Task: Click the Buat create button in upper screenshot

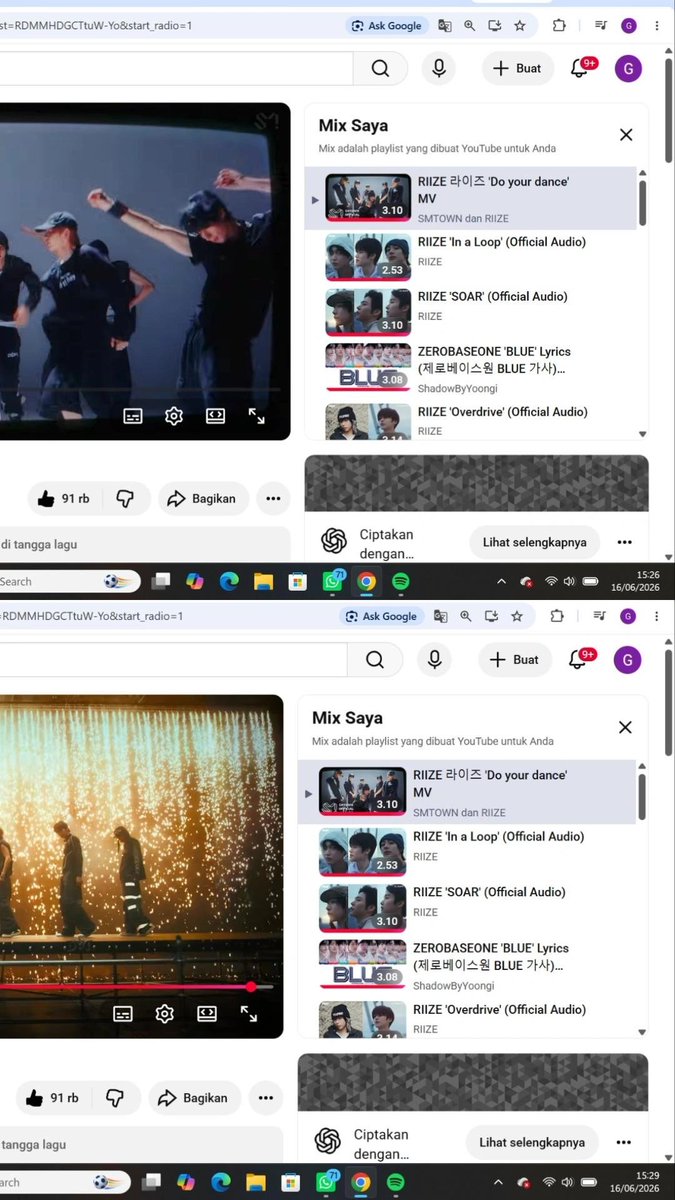Action: click(x=517, y=68)
